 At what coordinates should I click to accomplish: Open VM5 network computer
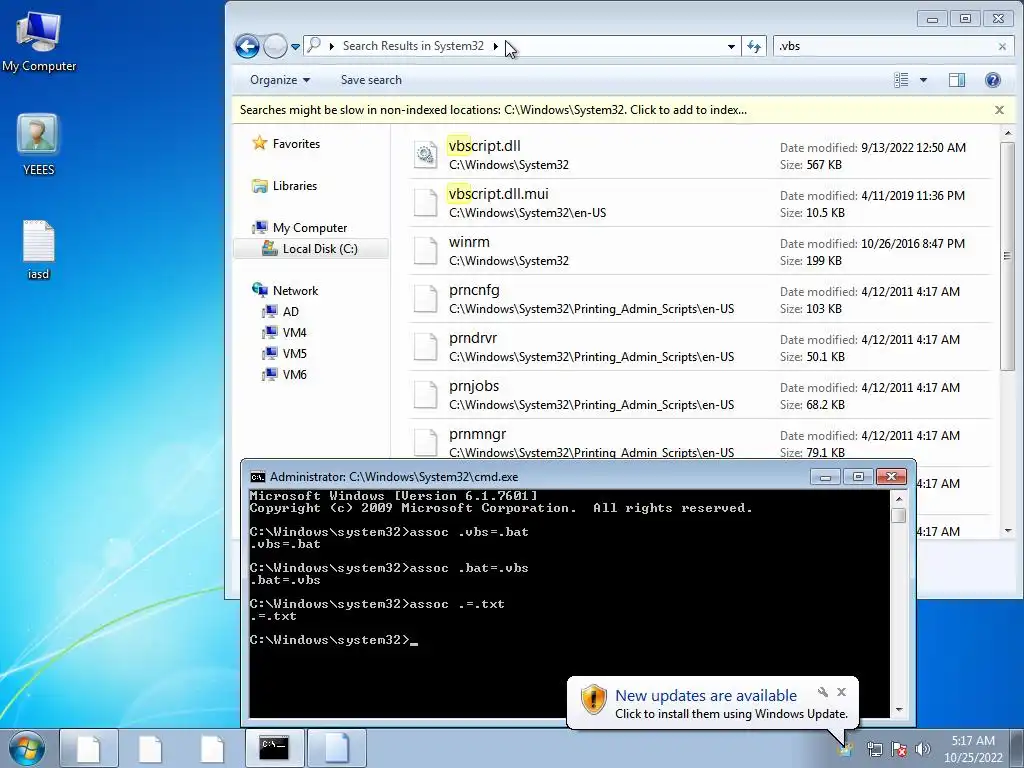(284, 353)
